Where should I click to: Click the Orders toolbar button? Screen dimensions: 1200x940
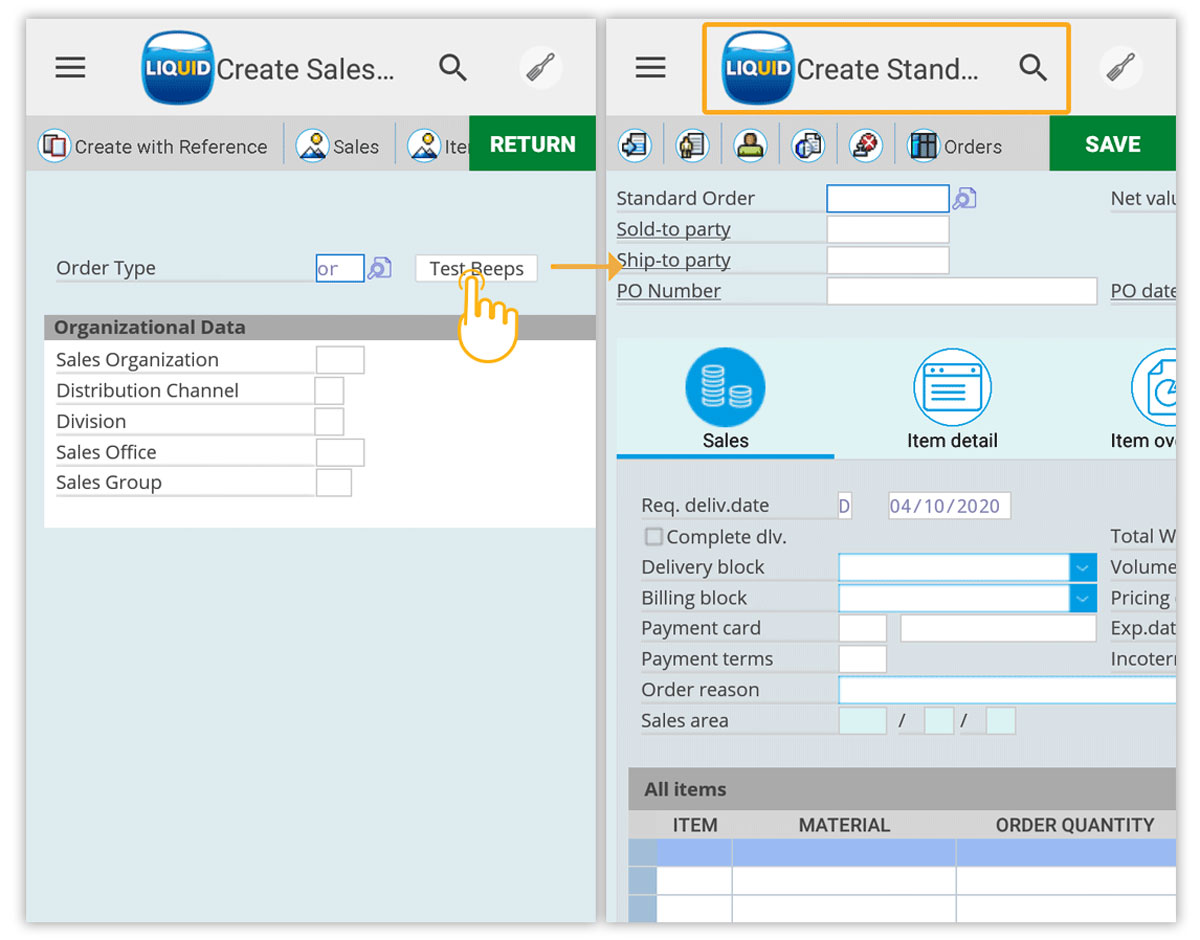tap(955, 146)
